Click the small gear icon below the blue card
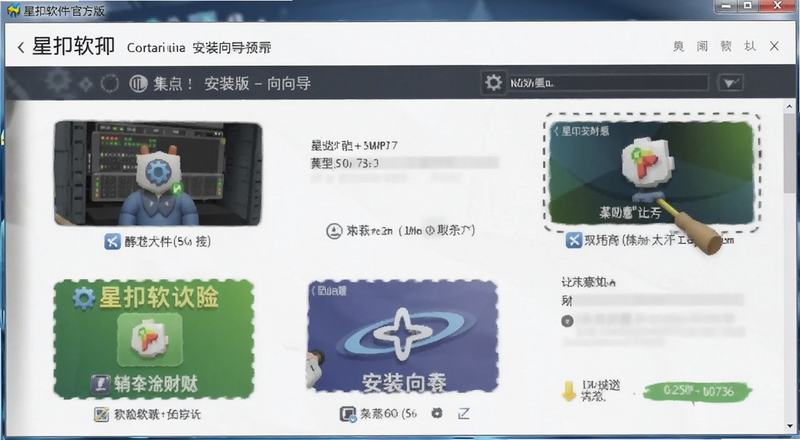Image resolution: width=800 pixels, height=440 pixels. (x=437, y=413)
